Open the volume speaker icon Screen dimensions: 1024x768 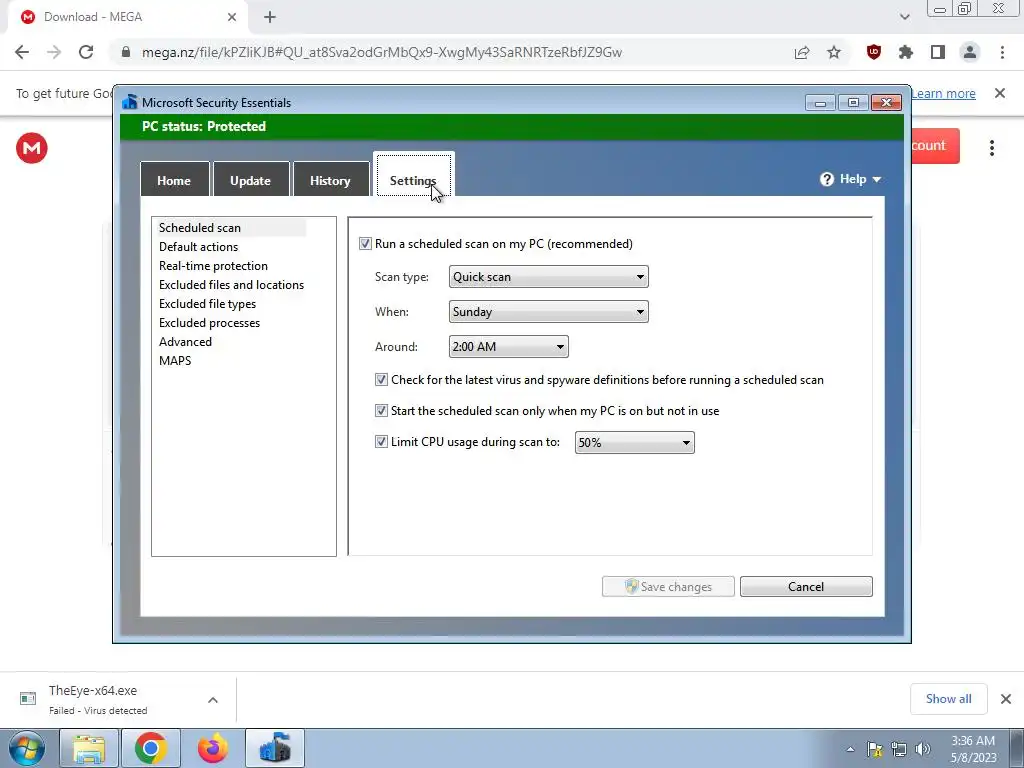tap(922, 749)
